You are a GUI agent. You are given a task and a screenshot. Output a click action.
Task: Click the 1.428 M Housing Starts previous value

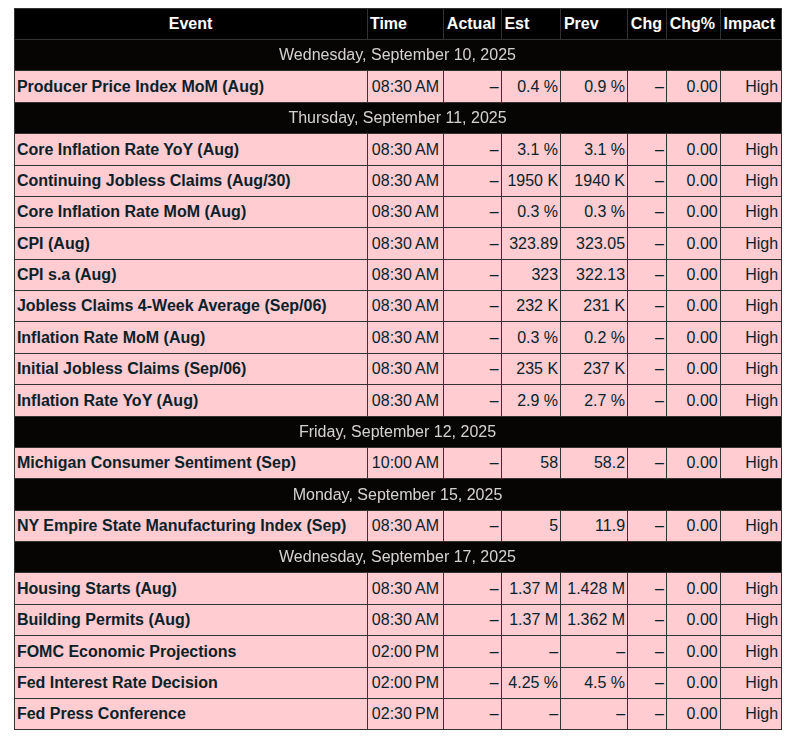594,588
